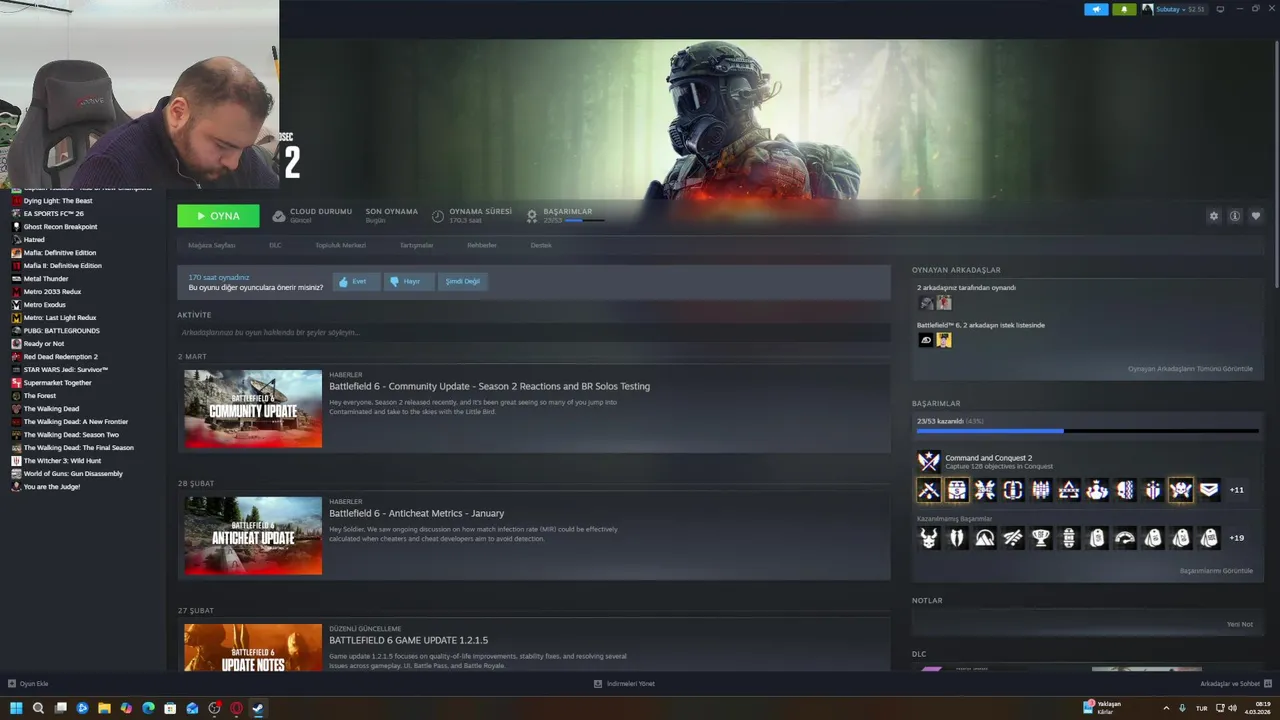This screenshot has width=1280, height=720.
Task: Click the 'Başarımlarını Görüntüle' link
Action: [1216, 571]
